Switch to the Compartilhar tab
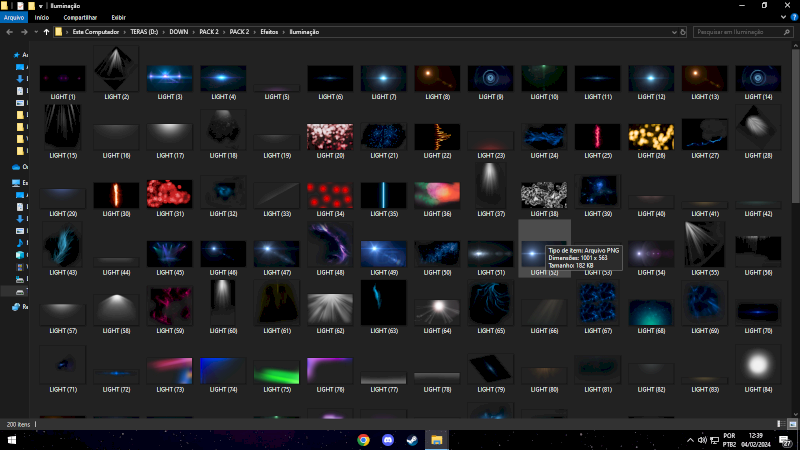 80,17
